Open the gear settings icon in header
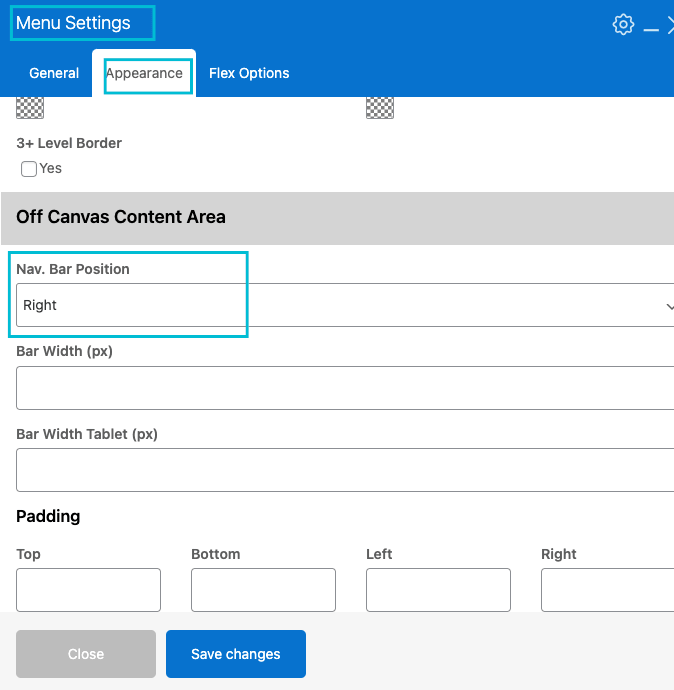 coord(623,25)
